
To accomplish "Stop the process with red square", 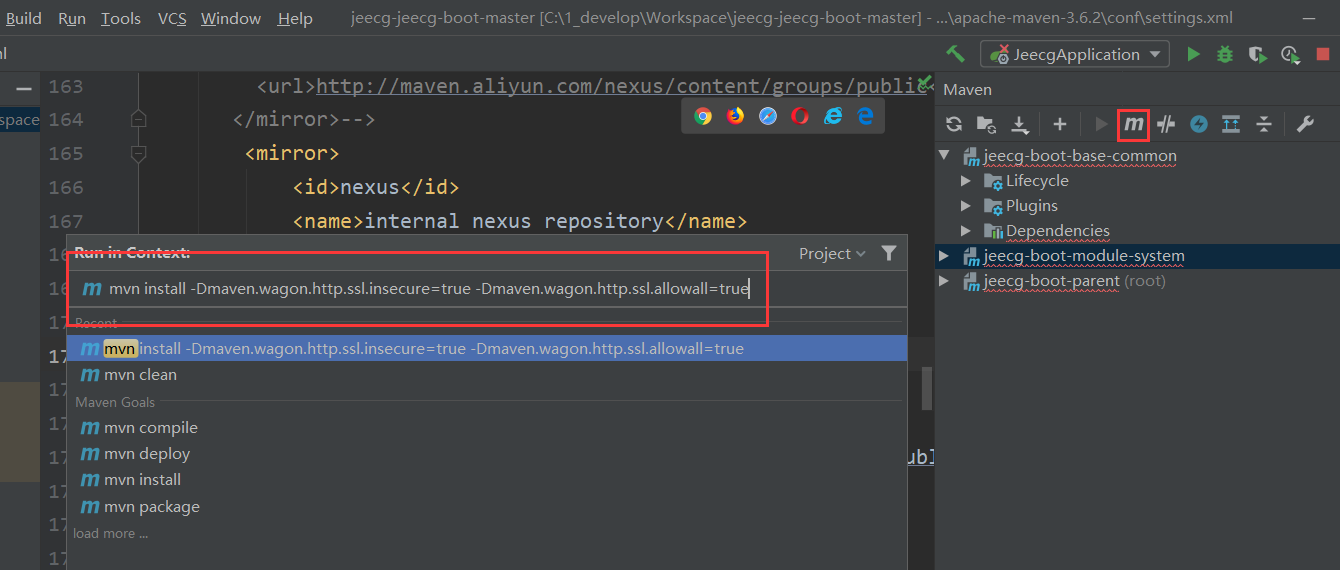I will 1322,55.
